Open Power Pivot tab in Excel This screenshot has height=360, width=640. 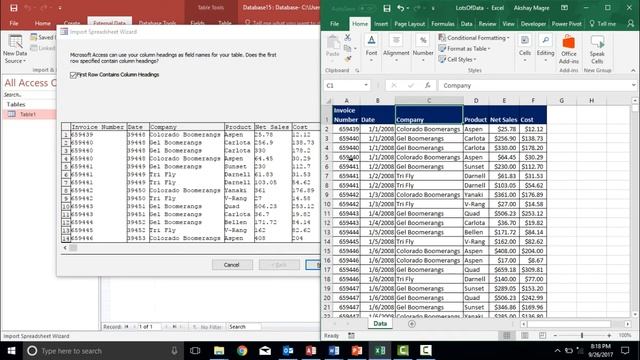pyautogui.click(x=567, y=24)
